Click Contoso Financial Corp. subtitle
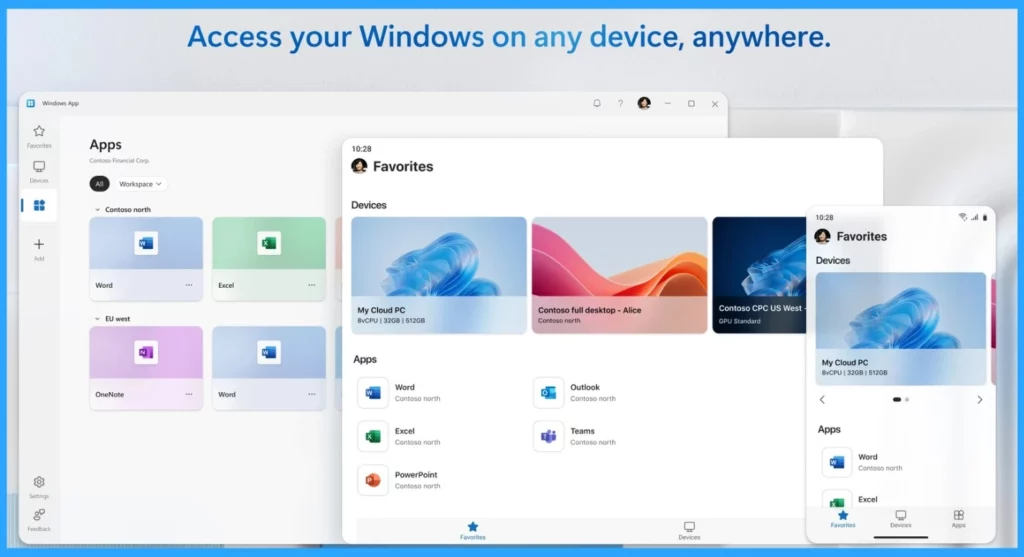This screenshot has width=1024, height=557. (x=120, y=161)
